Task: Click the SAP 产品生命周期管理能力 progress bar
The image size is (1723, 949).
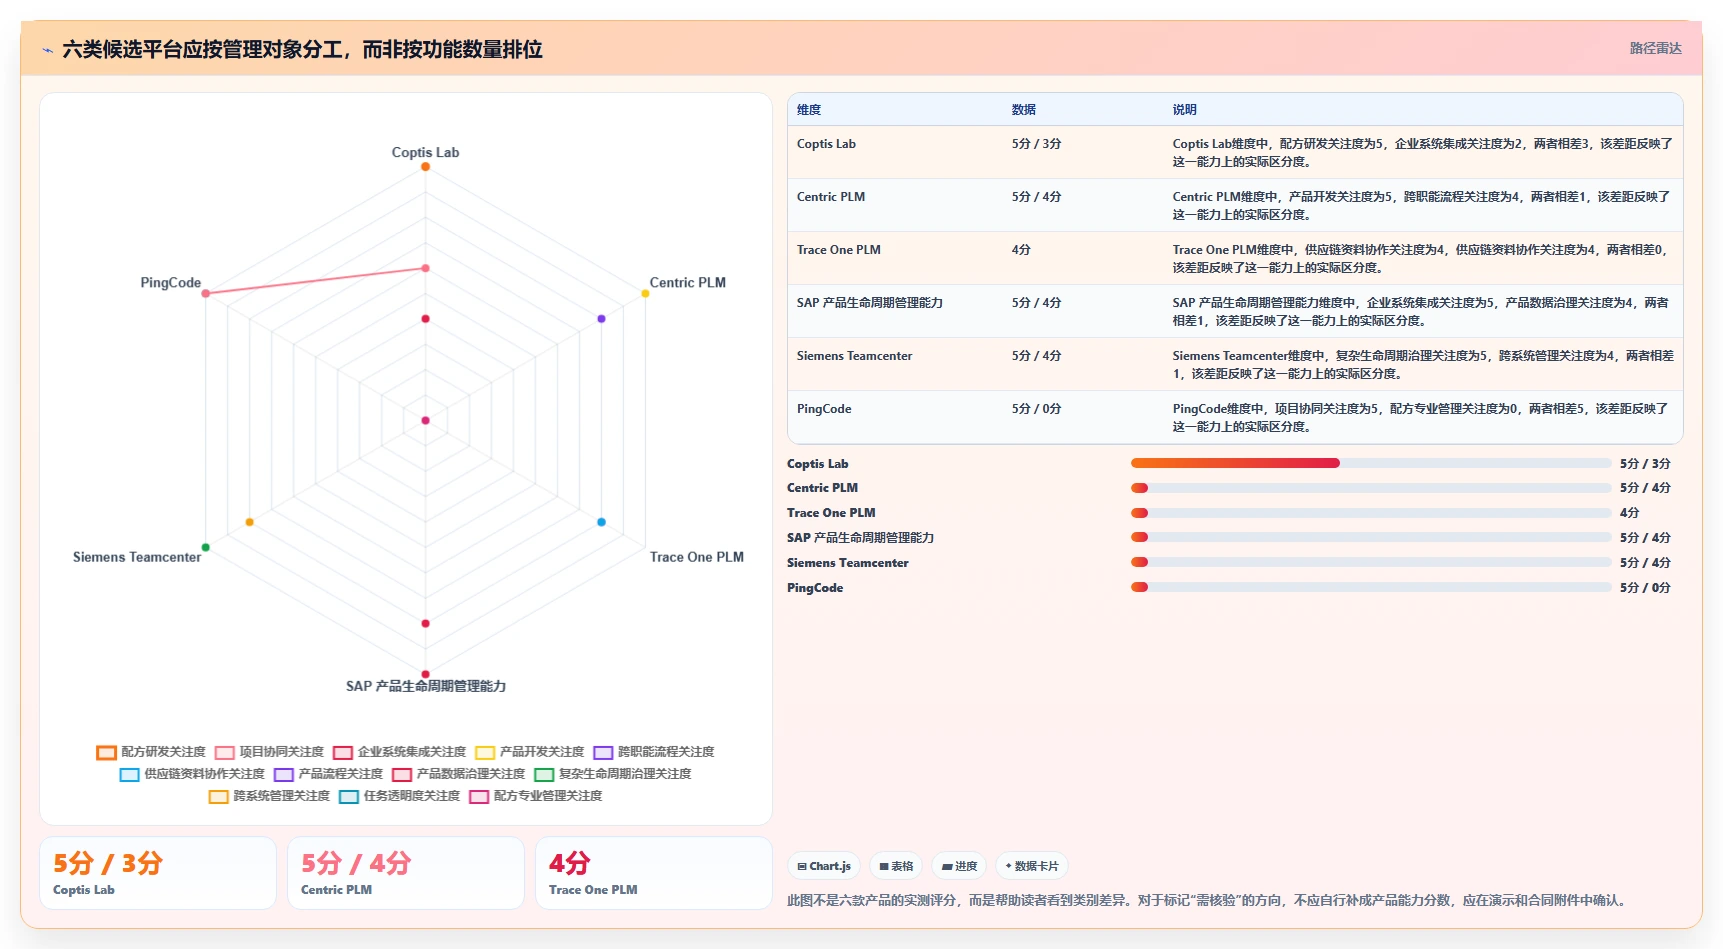Action: (1371, 537)
